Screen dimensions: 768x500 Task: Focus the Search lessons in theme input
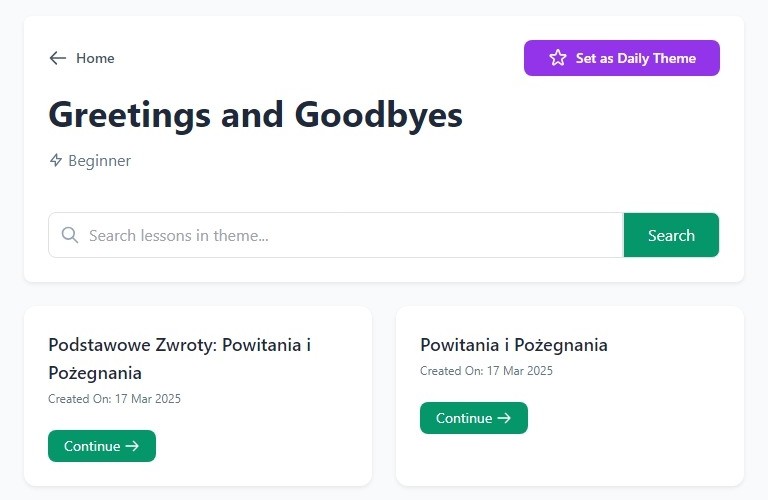click(x=340, y=235)
